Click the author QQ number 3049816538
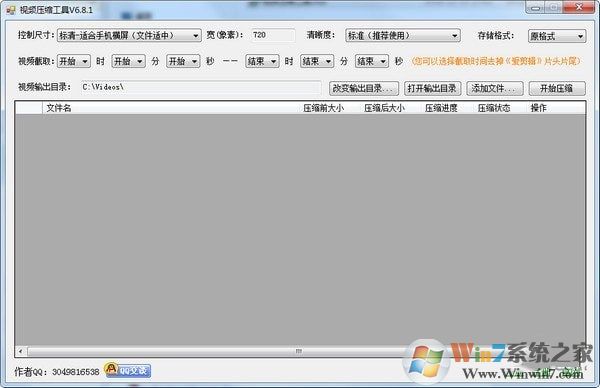This screenshot has height=388, width=600. (x=75, y=372)
